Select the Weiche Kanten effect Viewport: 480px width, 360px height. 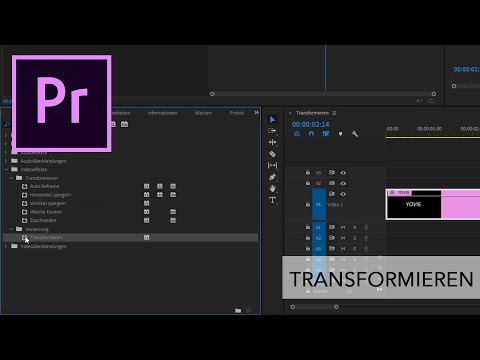pyautogui.click(x=46, y=212)
